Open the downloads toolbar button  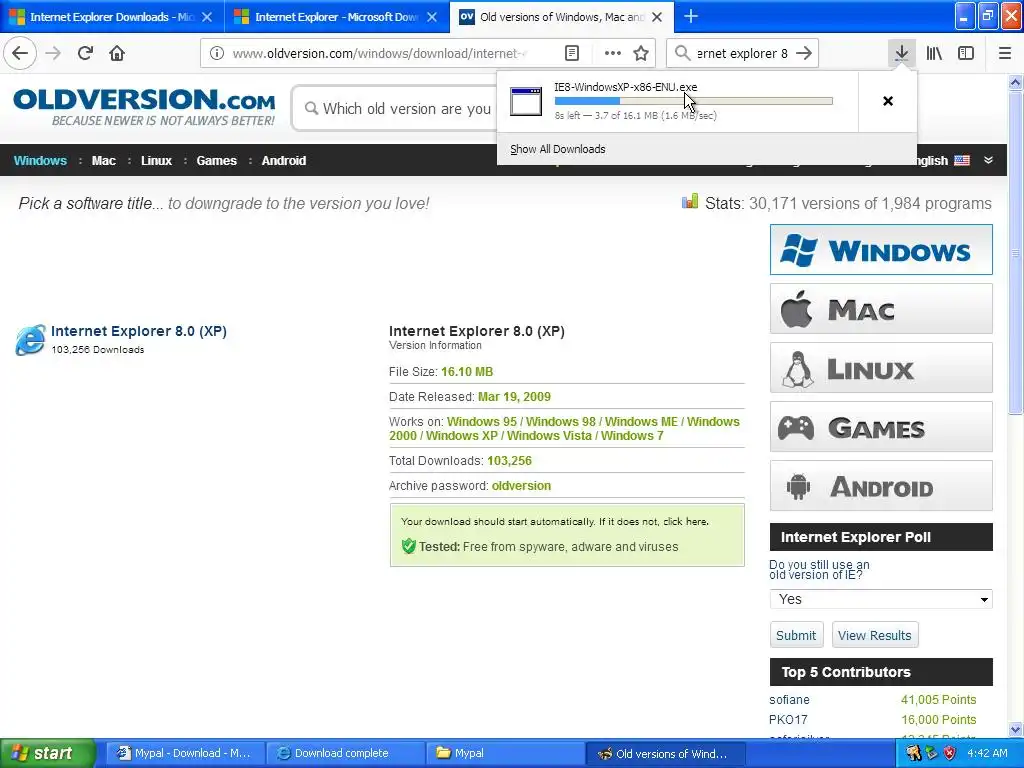[x=901, y=53]
